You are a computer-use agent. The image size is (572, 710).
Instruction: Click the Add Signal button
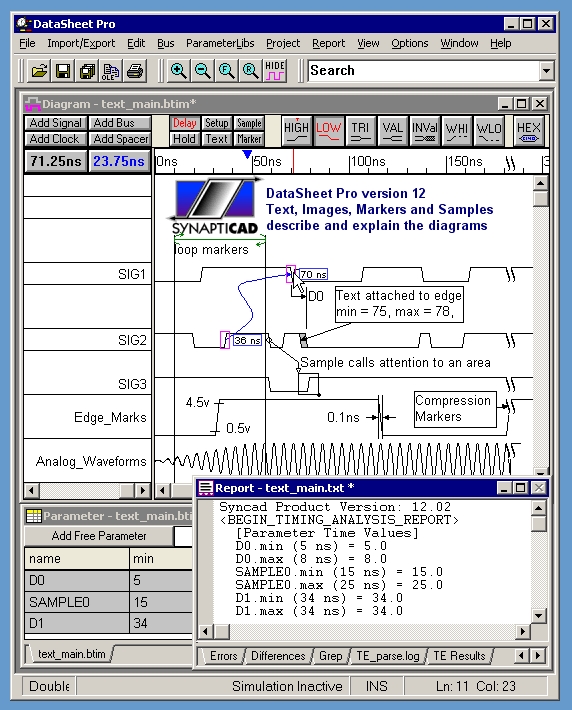pyautogui.click(x=56, y=123)
